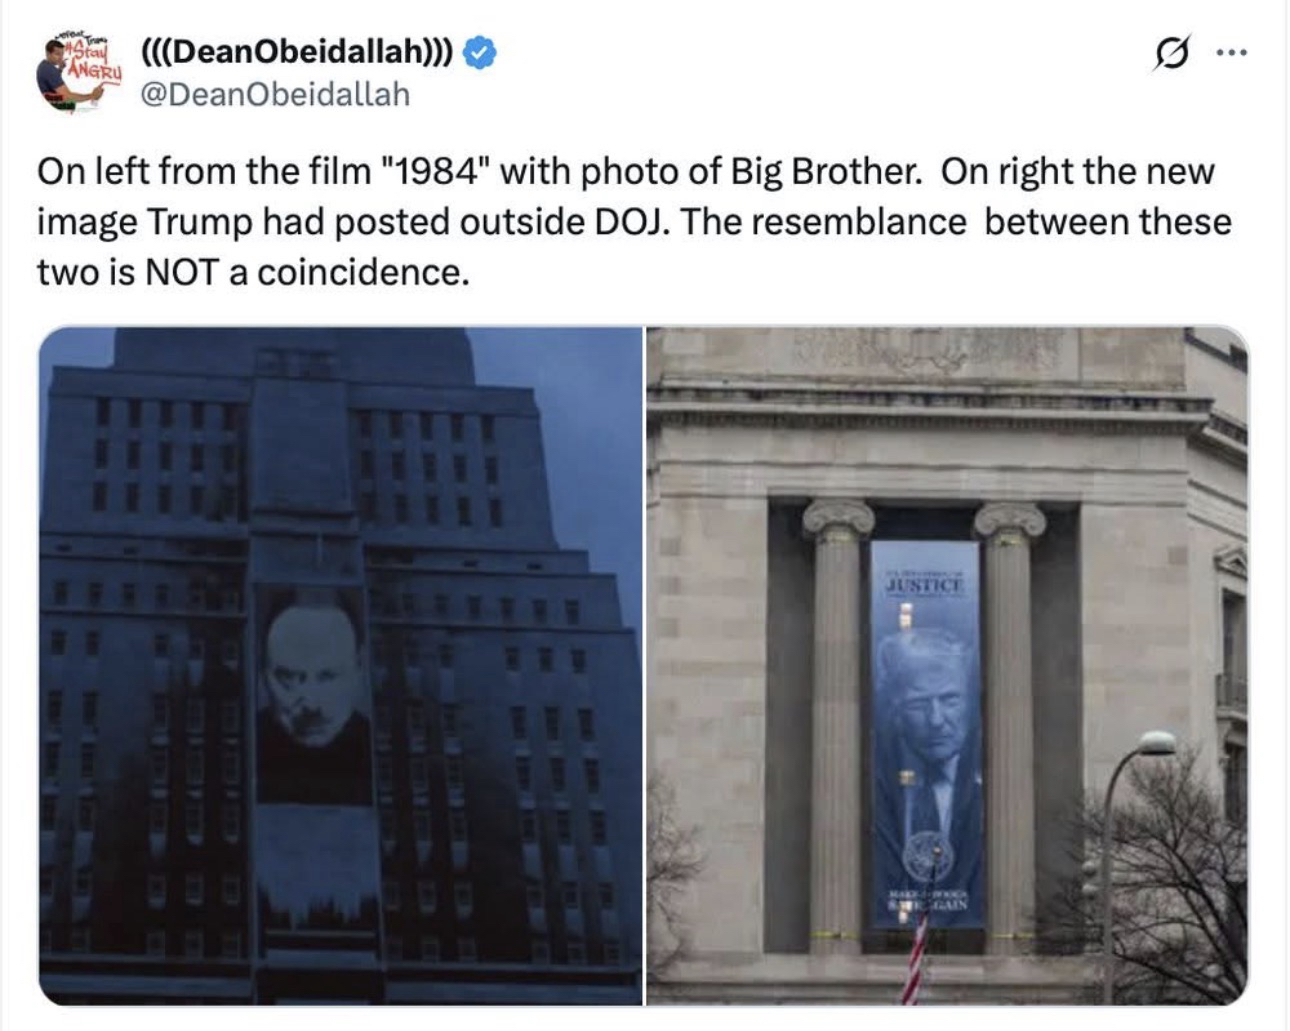This screenshot has width=1290, height=1031.
Task: Click the (((DeanObeidallah))) display name
Action: coord(297,53)
